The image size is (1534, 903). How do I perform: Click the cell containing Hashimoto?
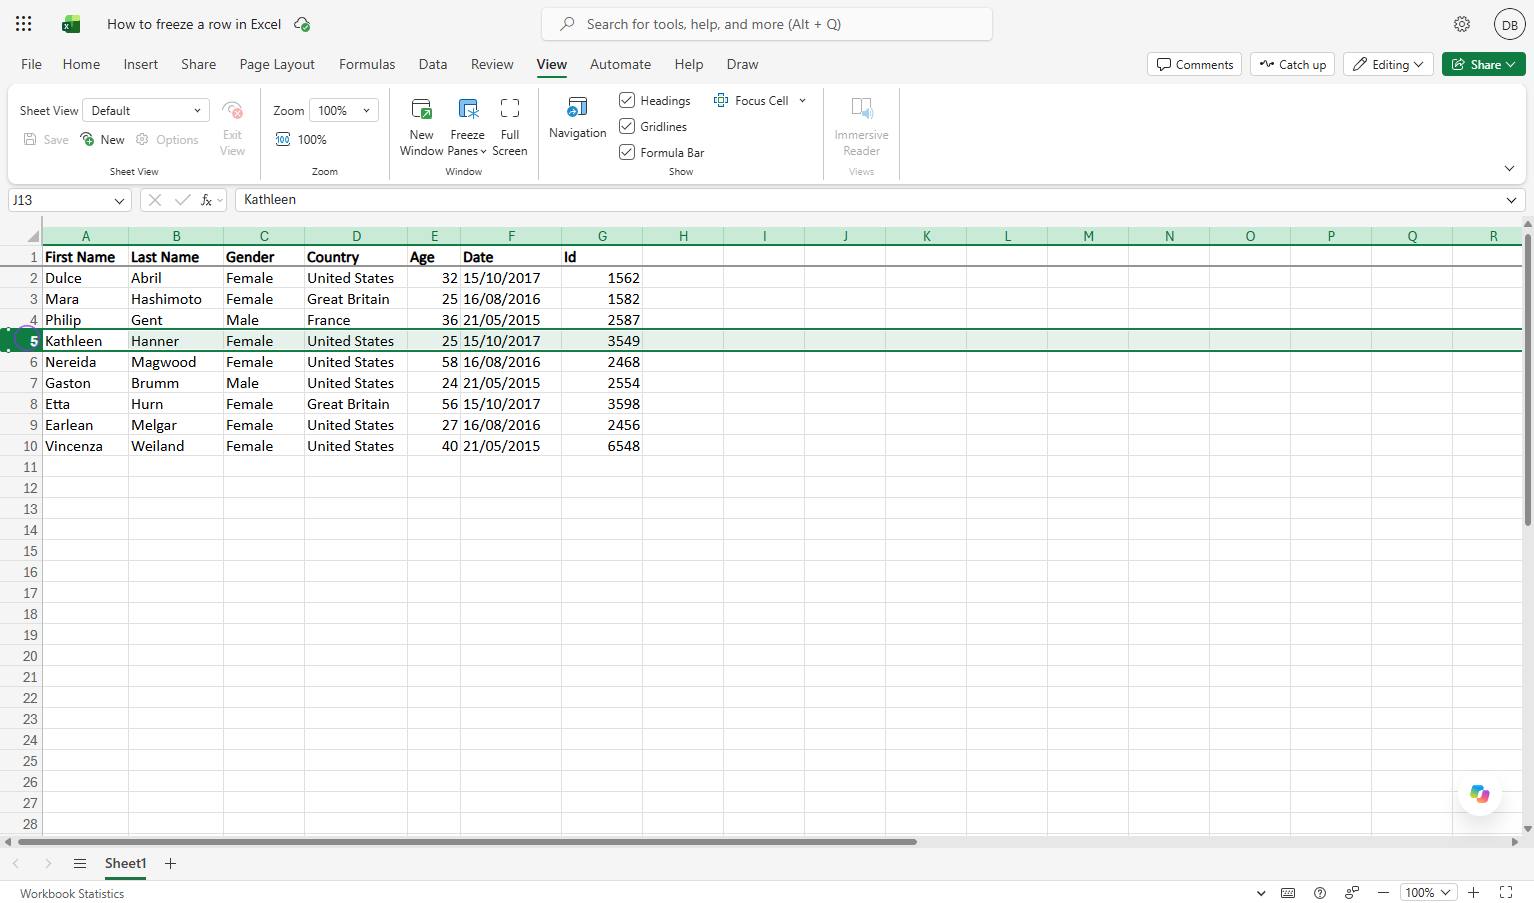(176, 299)
